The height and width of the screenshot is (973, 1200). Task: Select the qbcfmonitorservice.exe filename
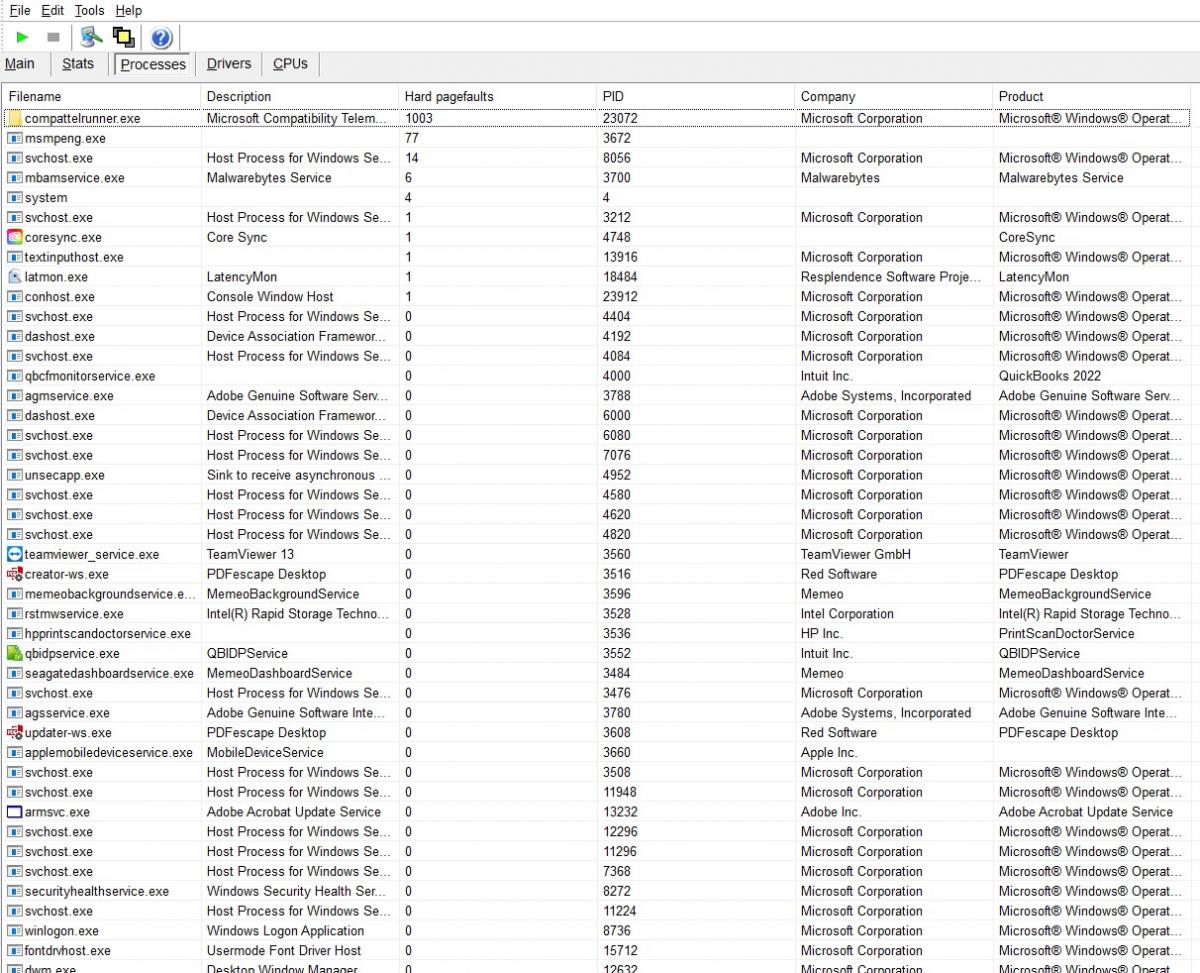[90, 376]
